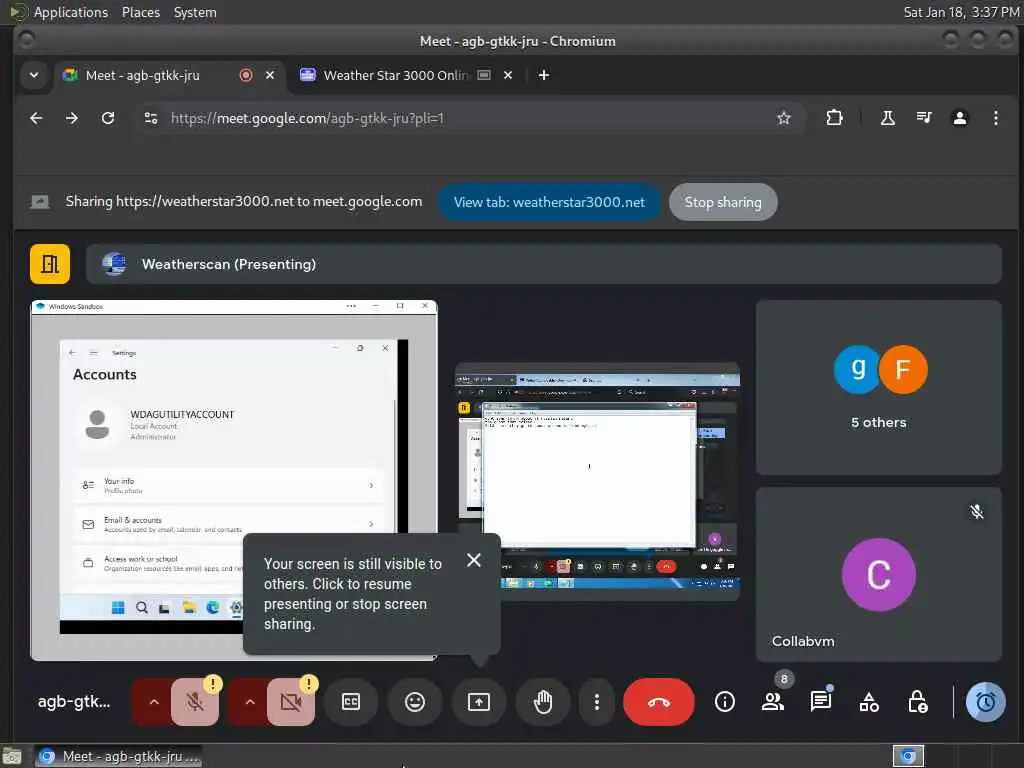Go back in browser history
Image resolution: width=1024 pixels, height=768 pixels.
[37, 118]
